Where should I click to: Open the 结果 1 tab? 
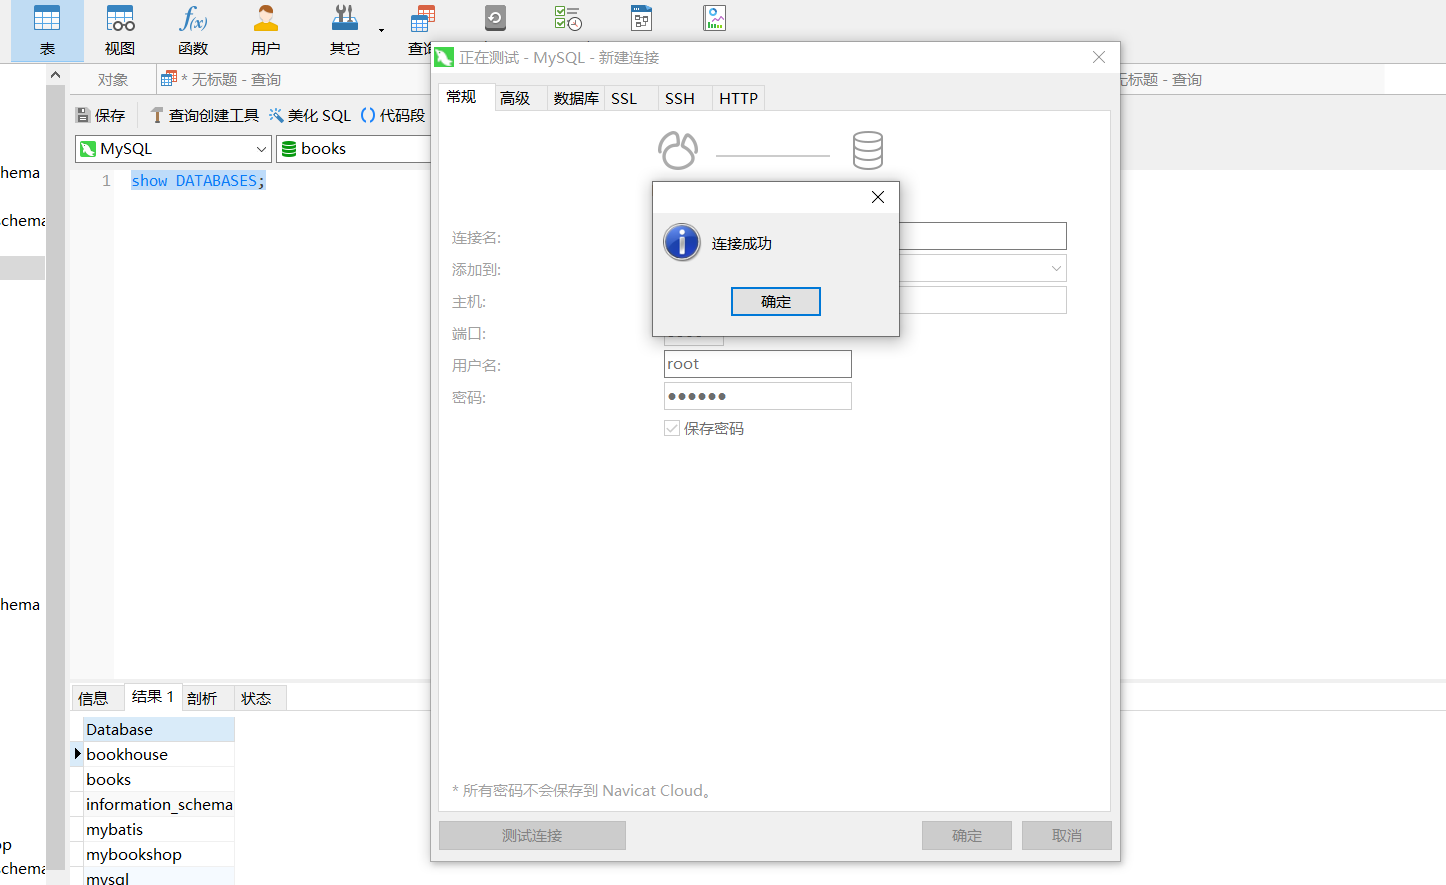coord(153,697)
